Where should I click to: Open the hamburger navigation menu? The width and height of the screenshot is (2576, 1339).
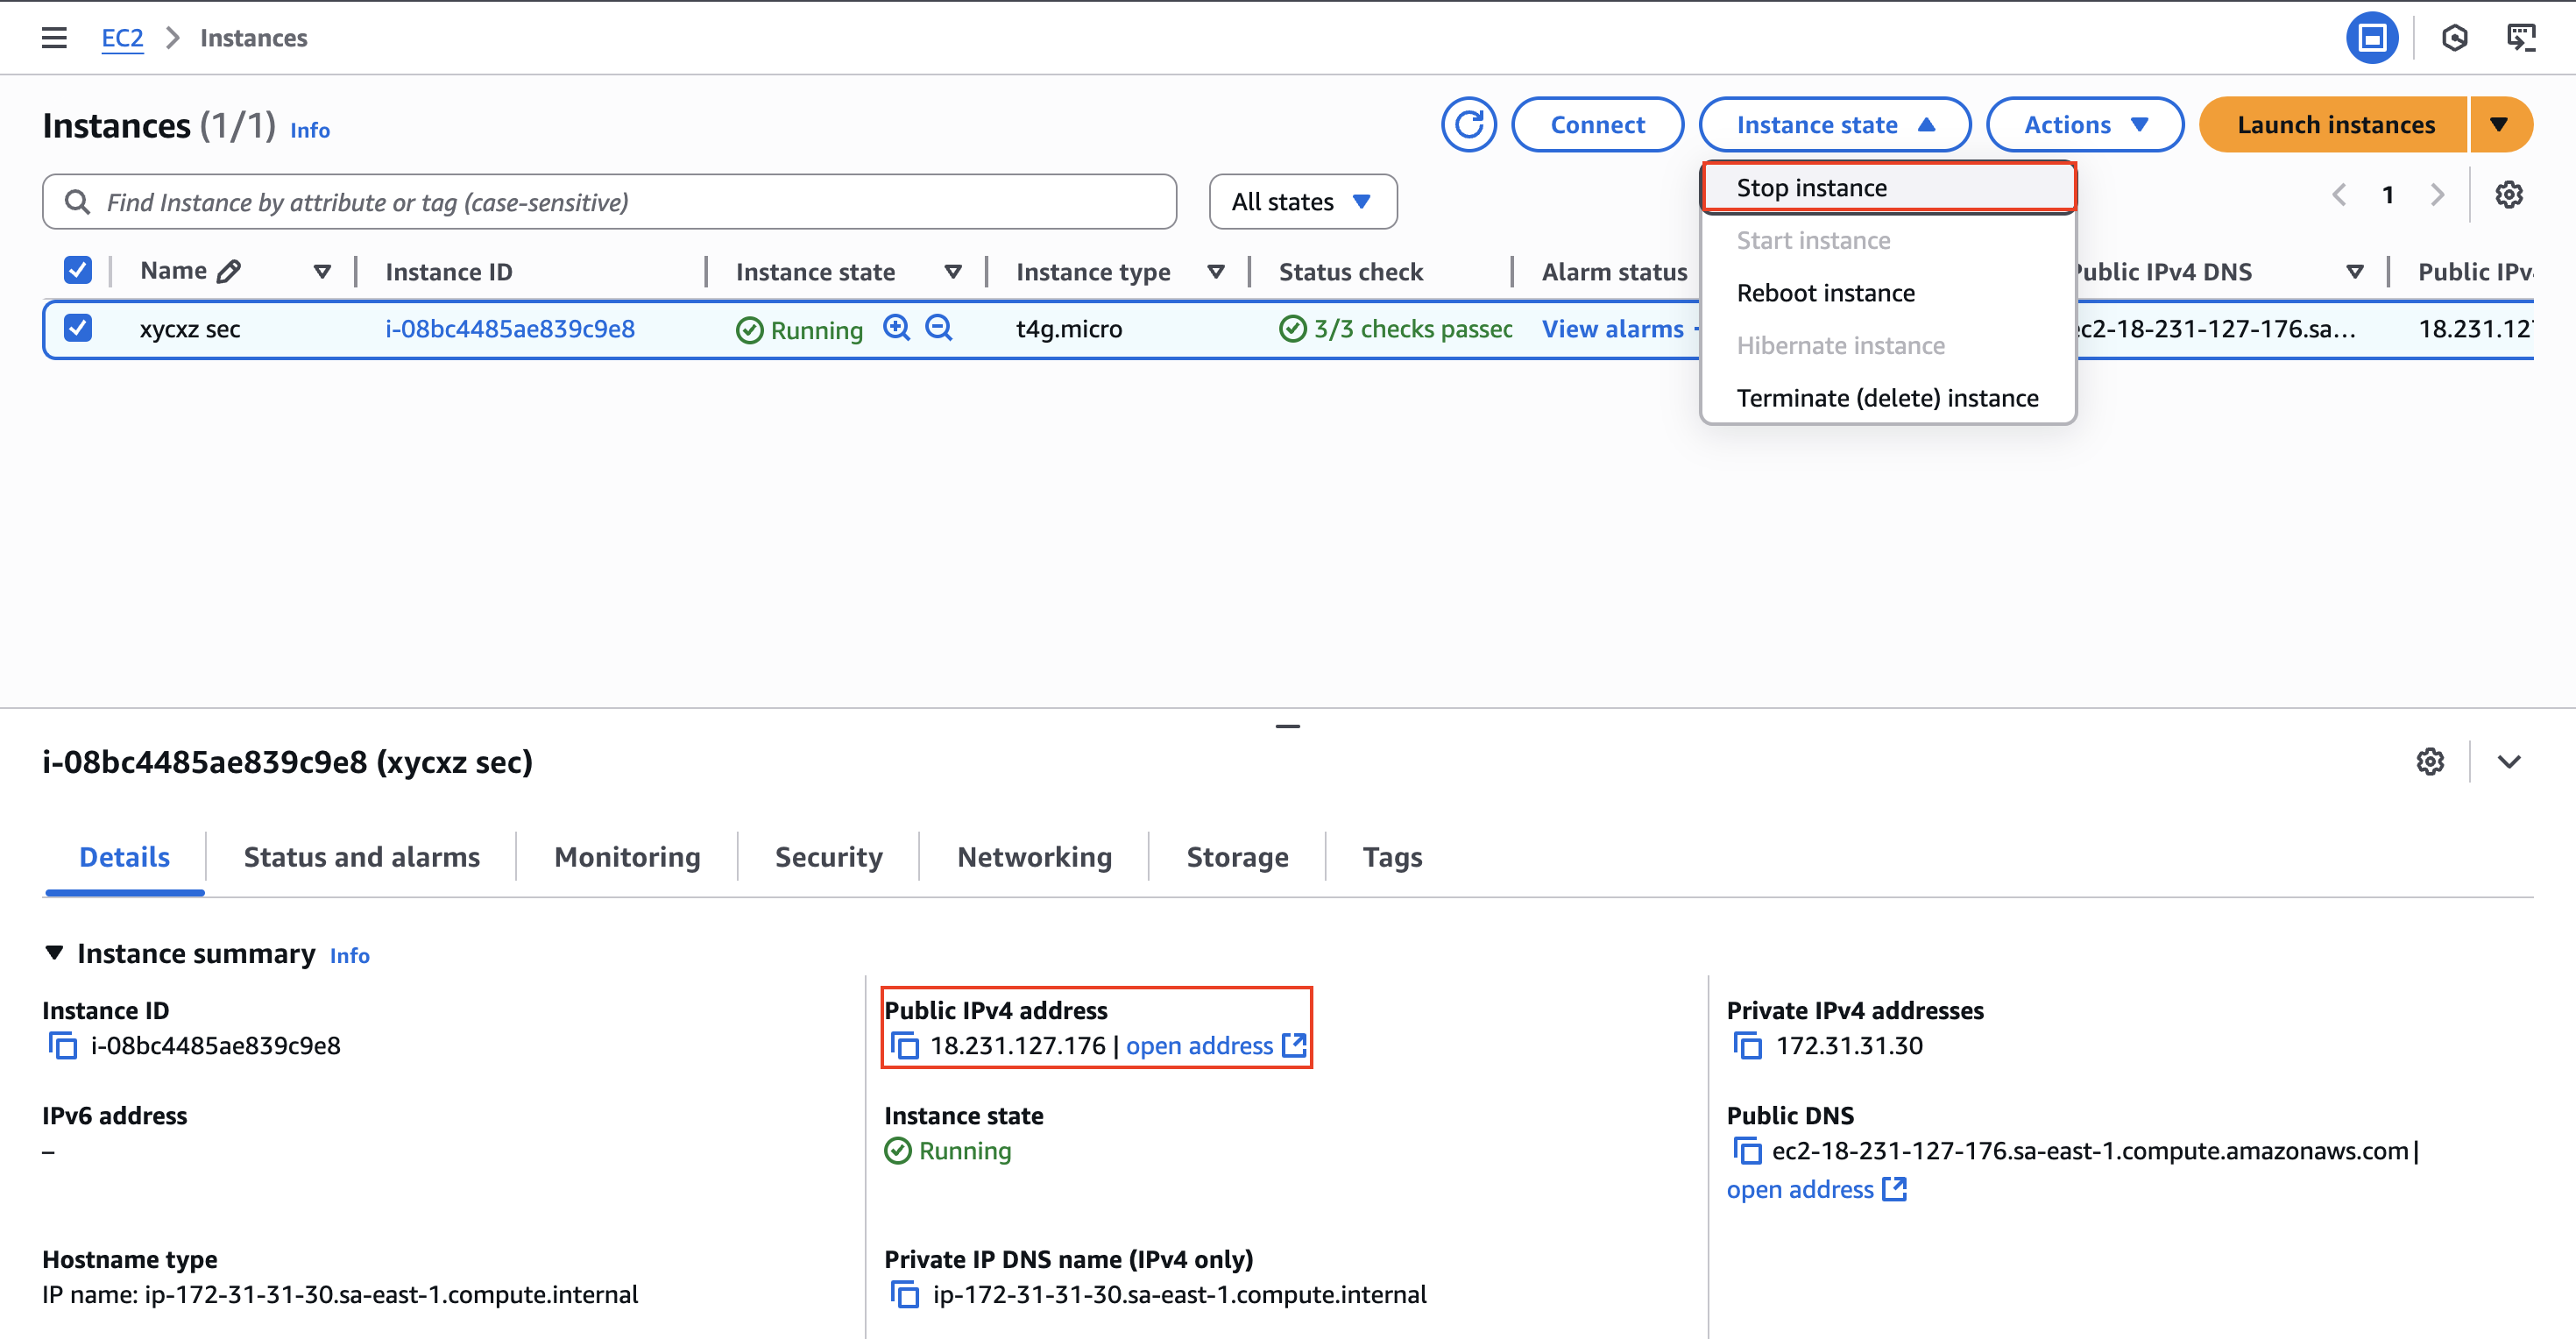click(x=54, y=38)
